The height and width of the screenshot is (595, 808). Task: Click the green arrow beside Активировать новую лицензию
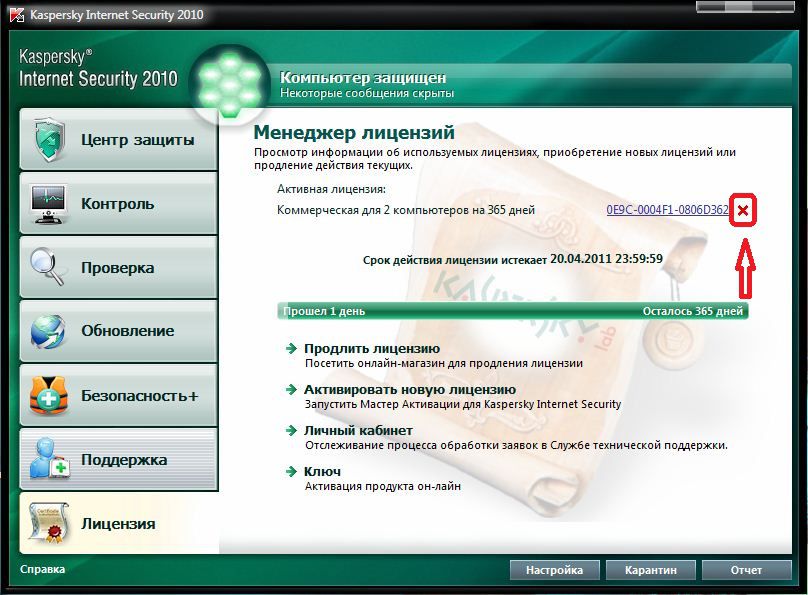click(x=292, y=389)
